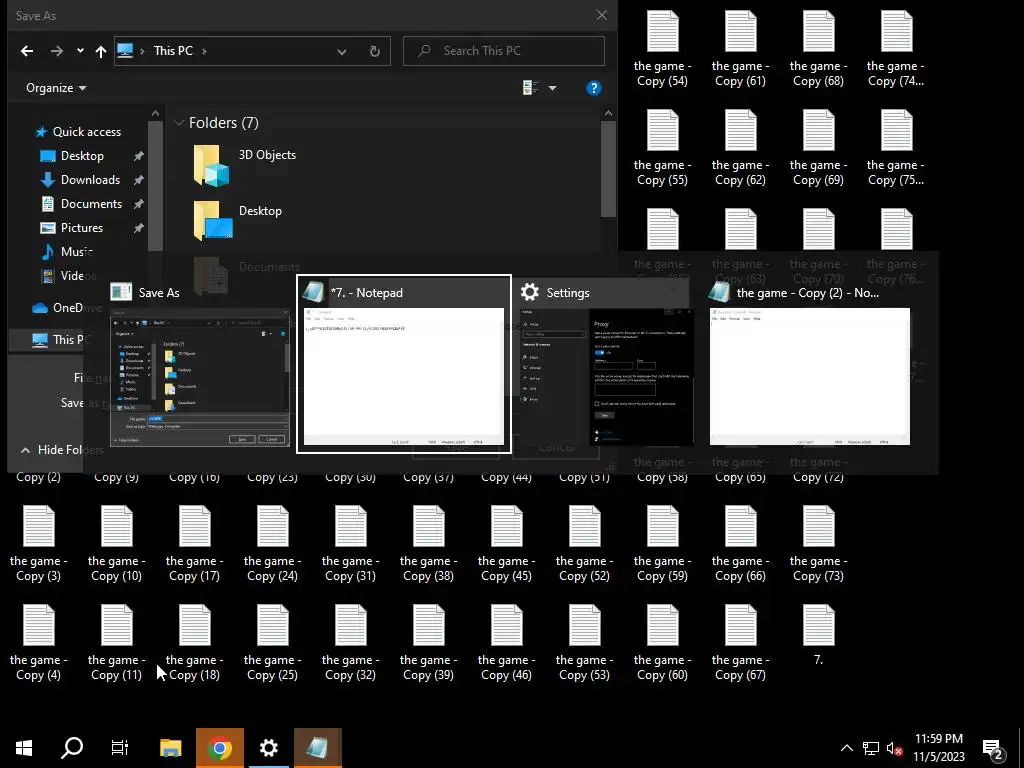1024x768 pixels.
Task: Open Pictures in navigation pane
Action: click(x=72, y=228)
